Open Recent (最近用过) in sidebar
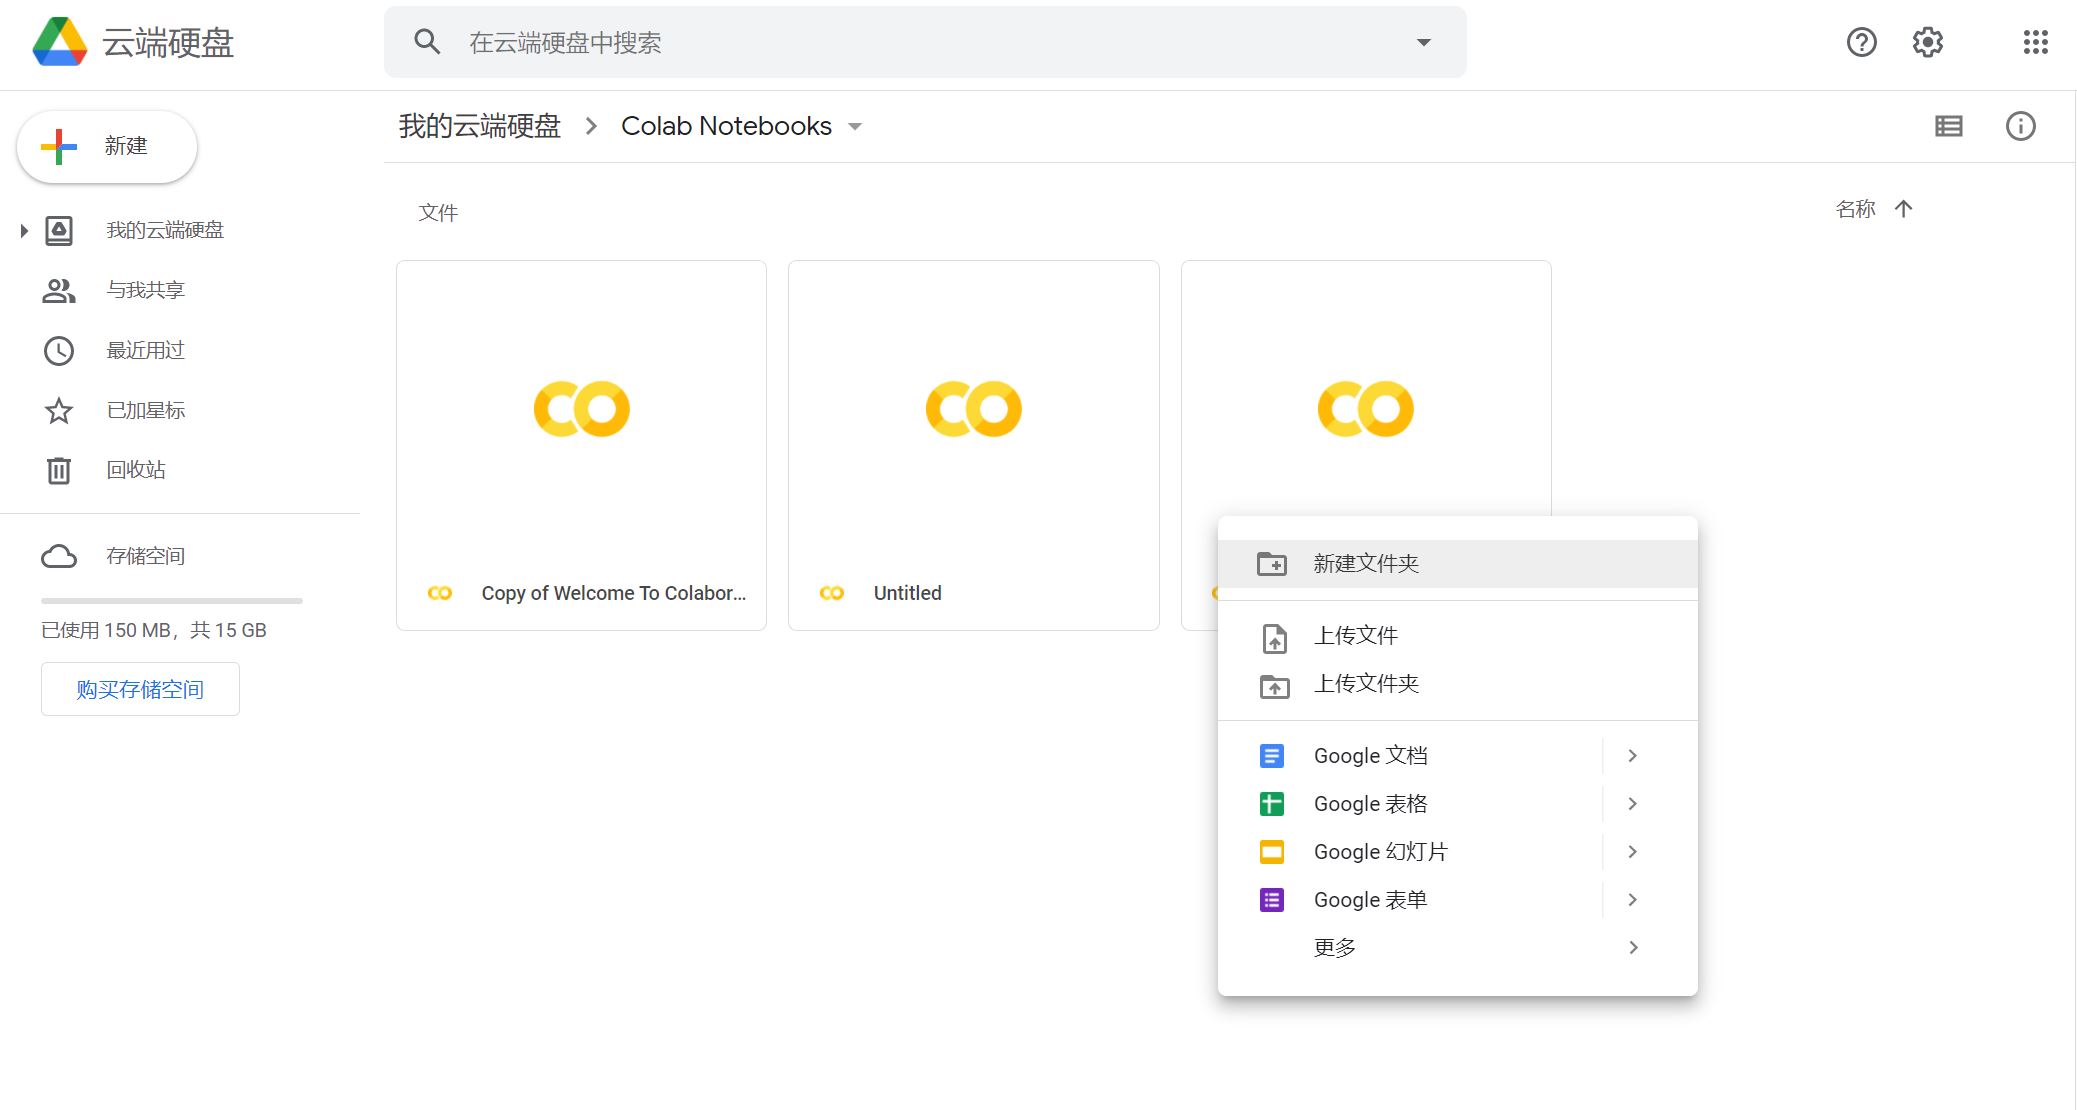2077x1110 pixels. [146, 350]
